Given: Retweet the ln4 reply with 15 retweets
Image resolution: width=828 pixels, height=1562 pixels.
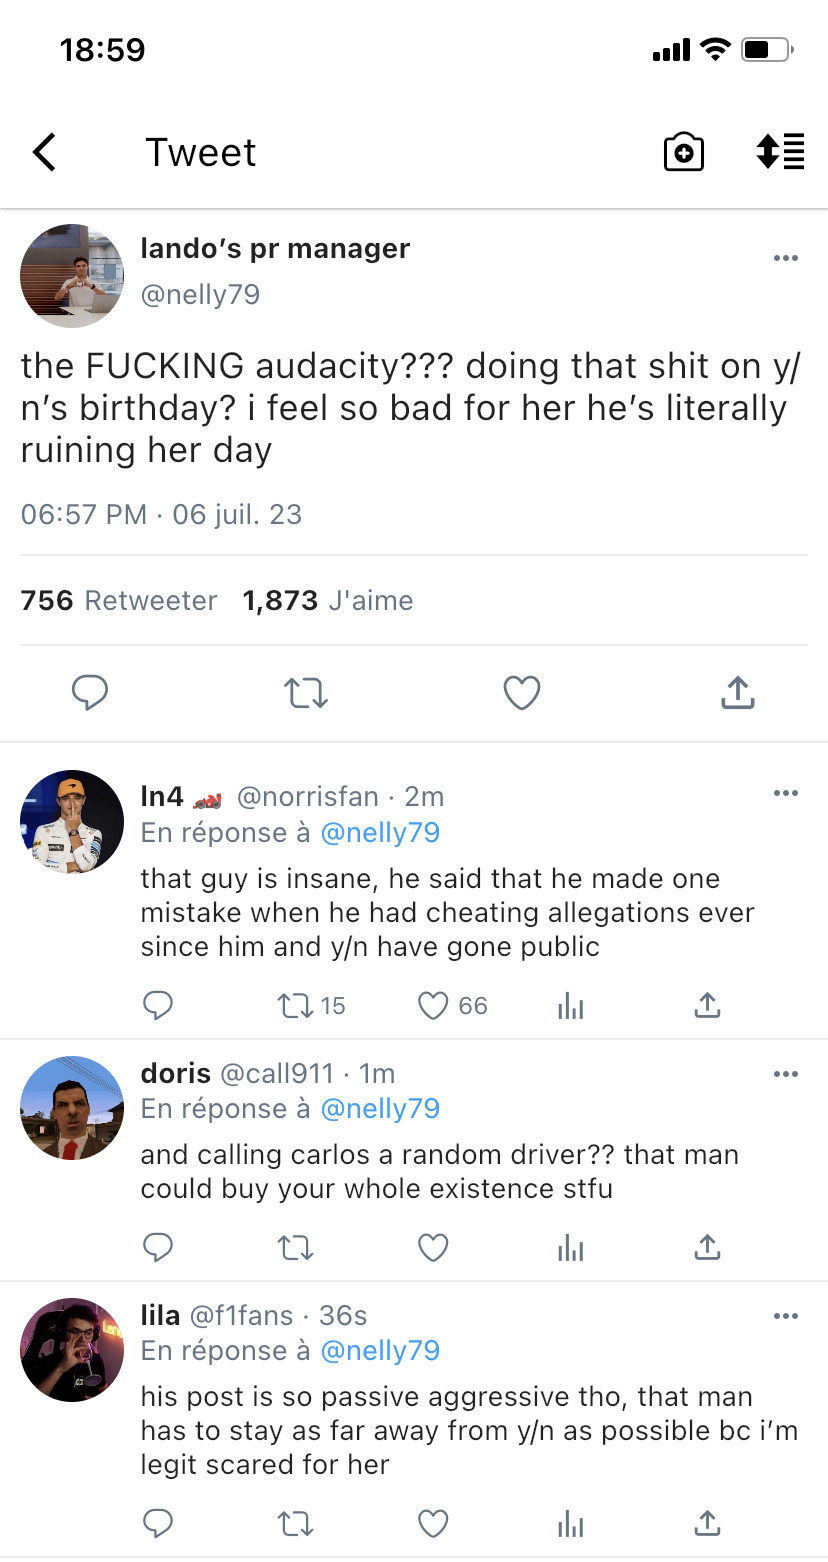Looking at the screenshot, I should point(296,1005).
